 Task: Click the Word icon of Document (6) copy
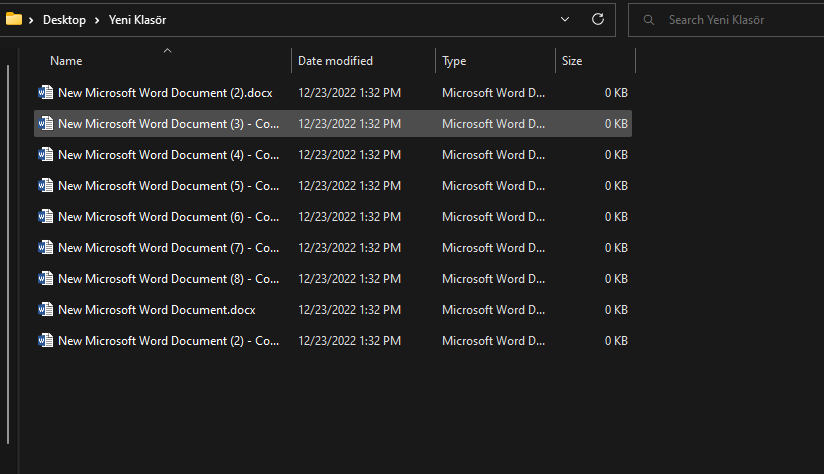point(46,217)
